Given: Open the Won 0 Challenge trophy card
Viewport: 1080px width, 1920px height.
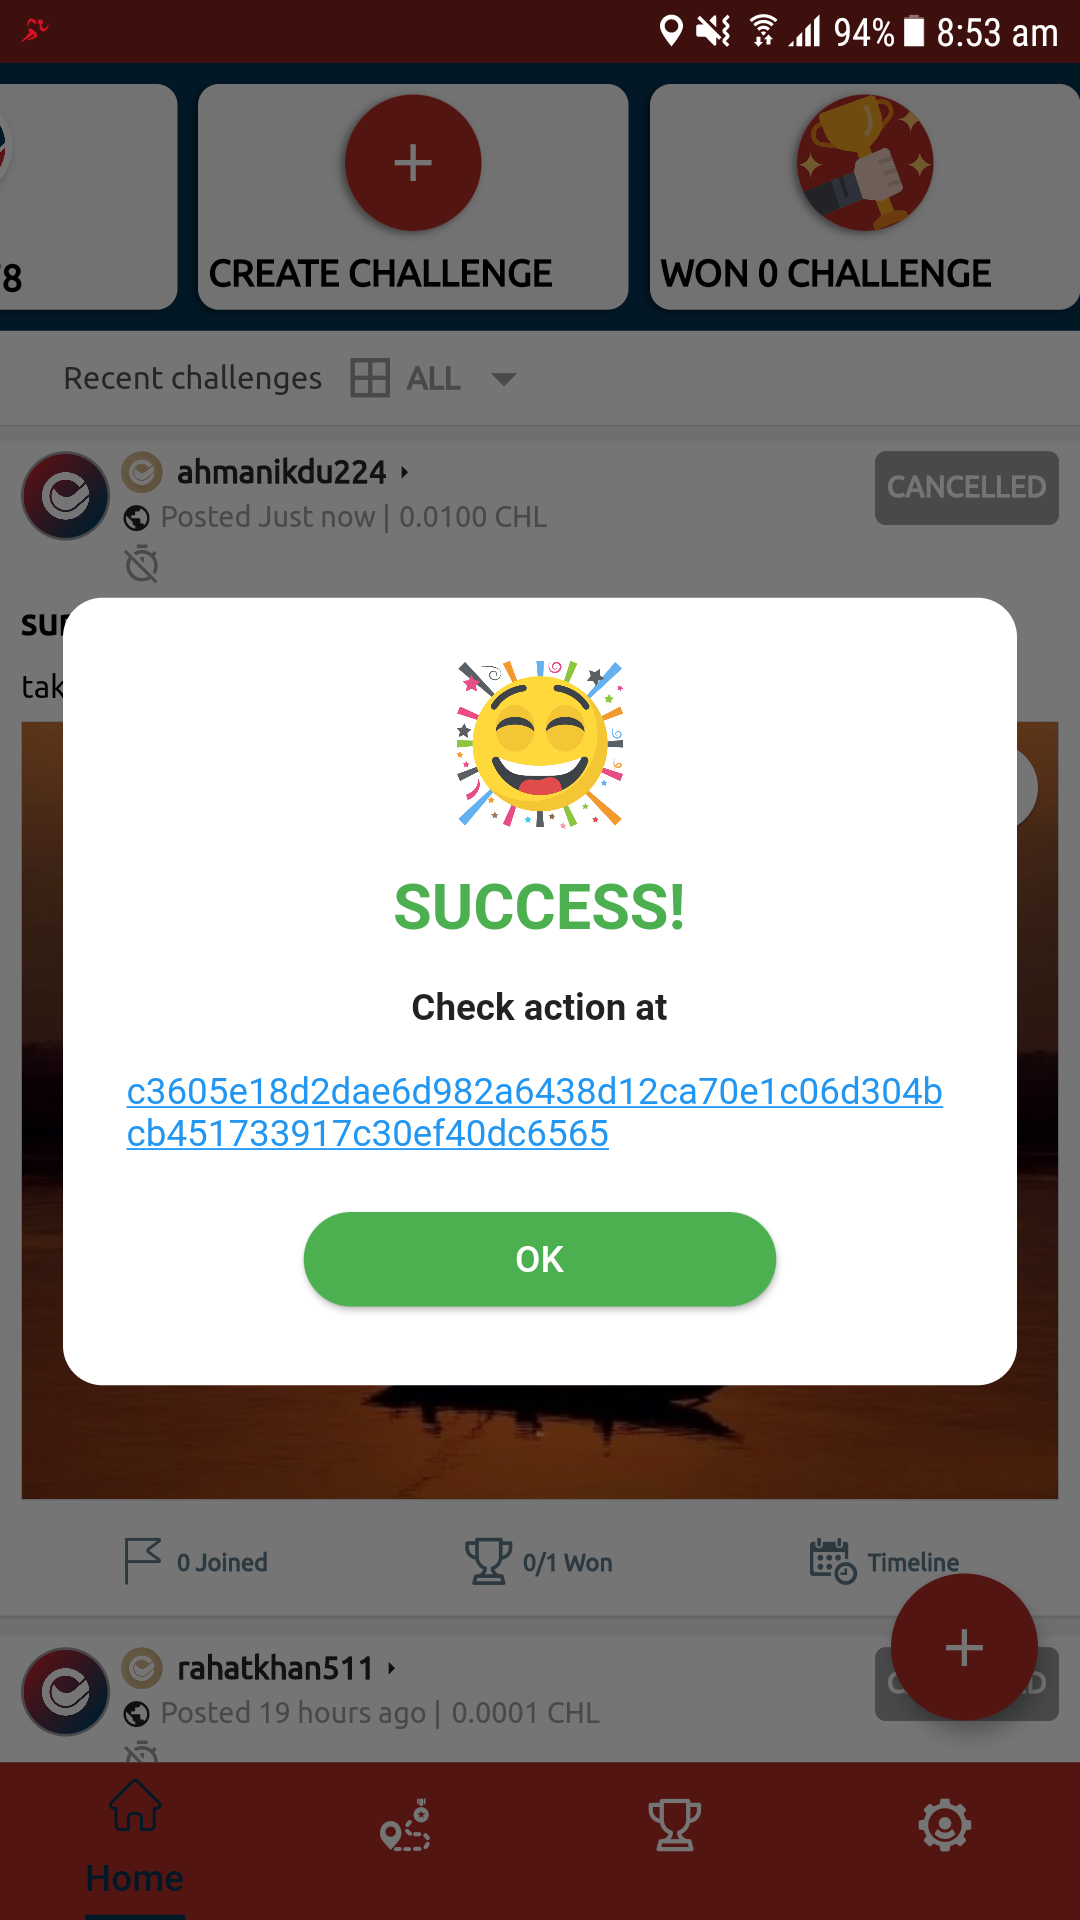Looking at the screenshot, I should (x=864, y=197).
